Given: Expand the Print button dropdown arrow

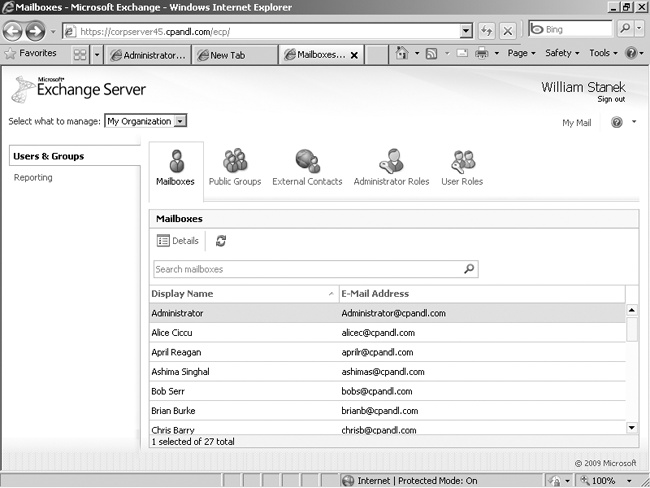Looking at the screenshot, I should (497, 53).
